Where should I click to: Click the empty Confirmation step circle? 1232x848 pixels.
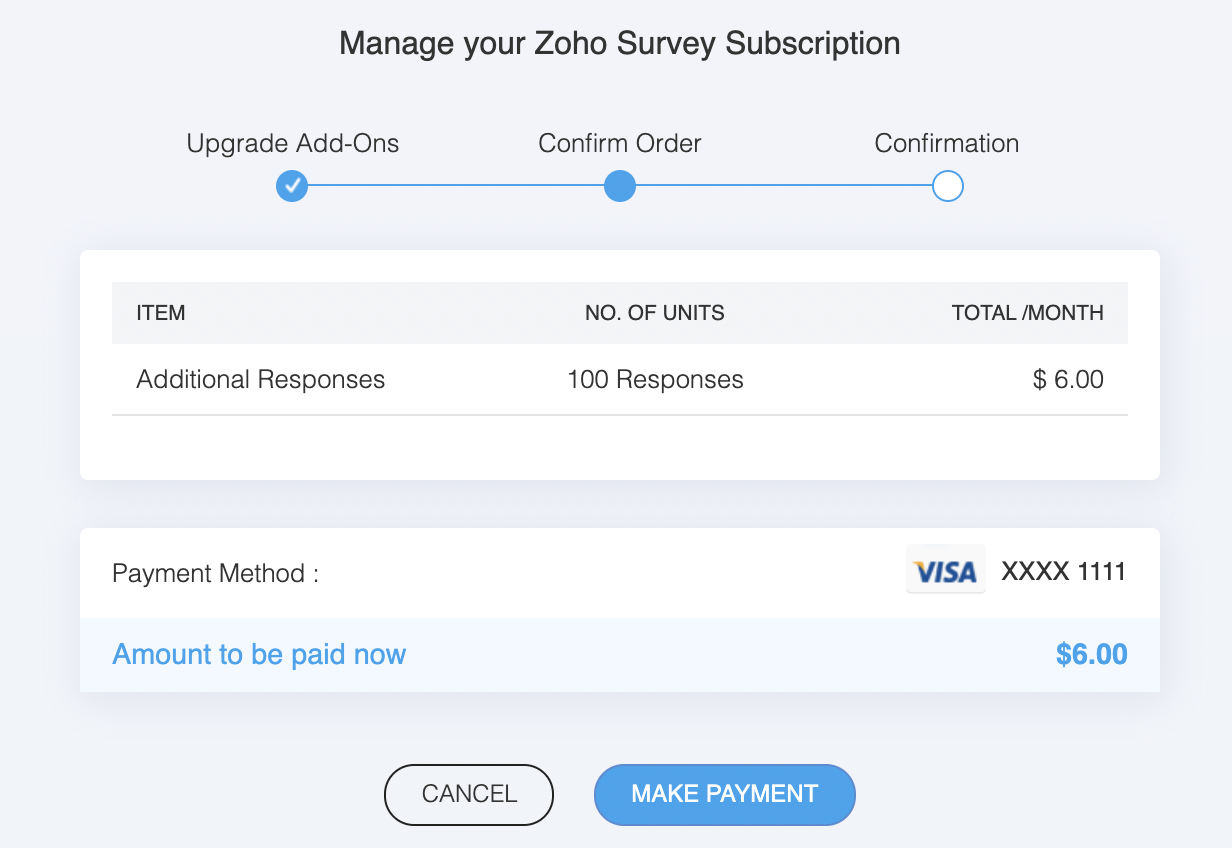947,186
